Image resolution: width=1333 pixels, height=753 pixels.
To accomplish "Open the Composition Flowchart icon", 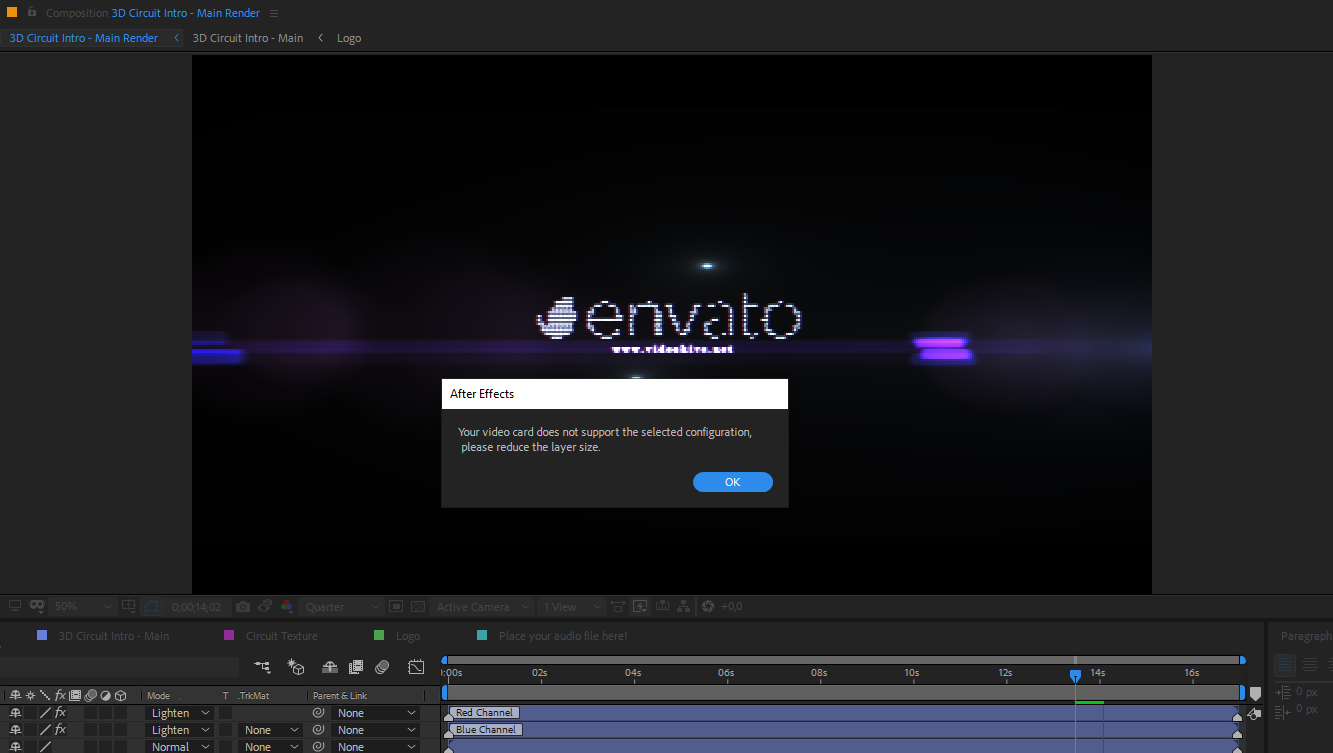I will (x=684, y=606).
